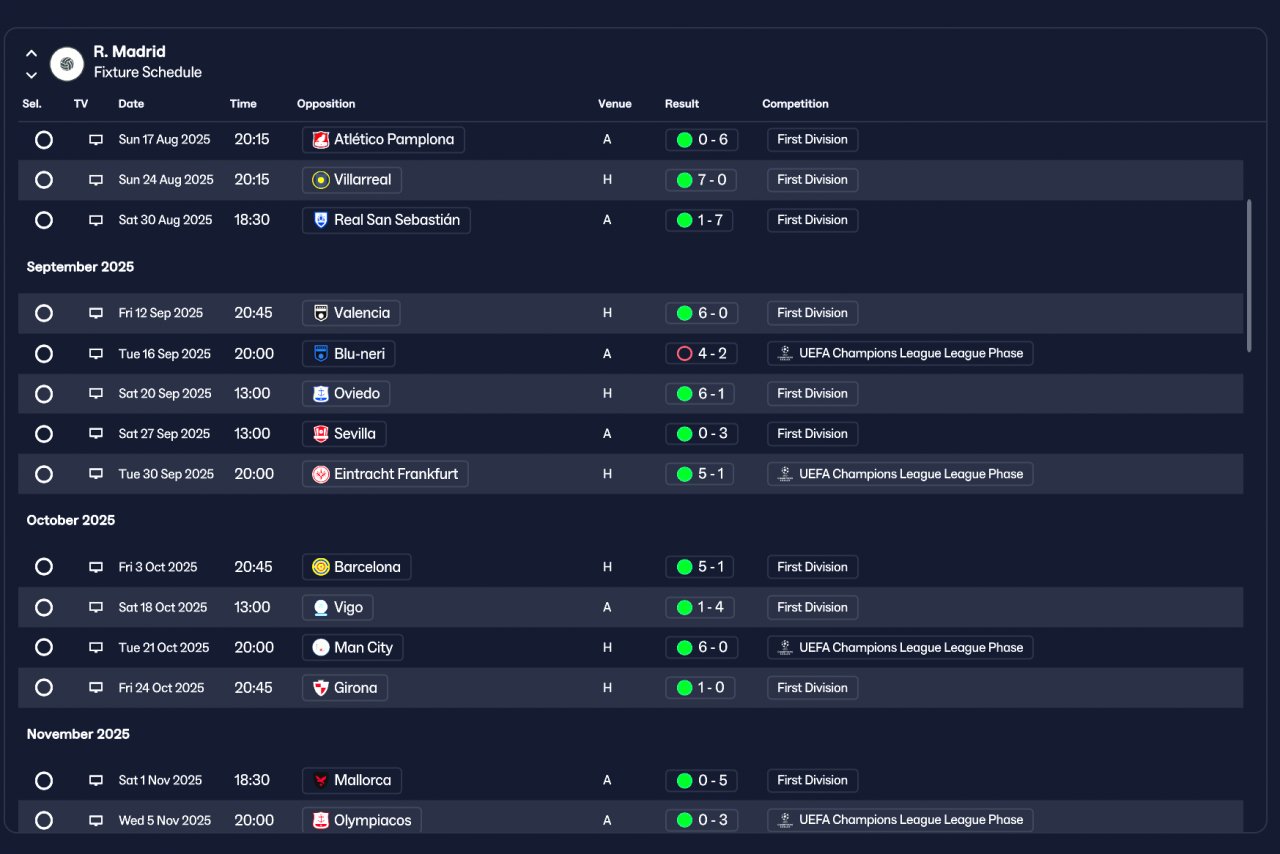The width and height of the screenshot is (1280, 854).
Task: Click the TV icon for the Barcelona fixture
Action: (x=96, y=567)
